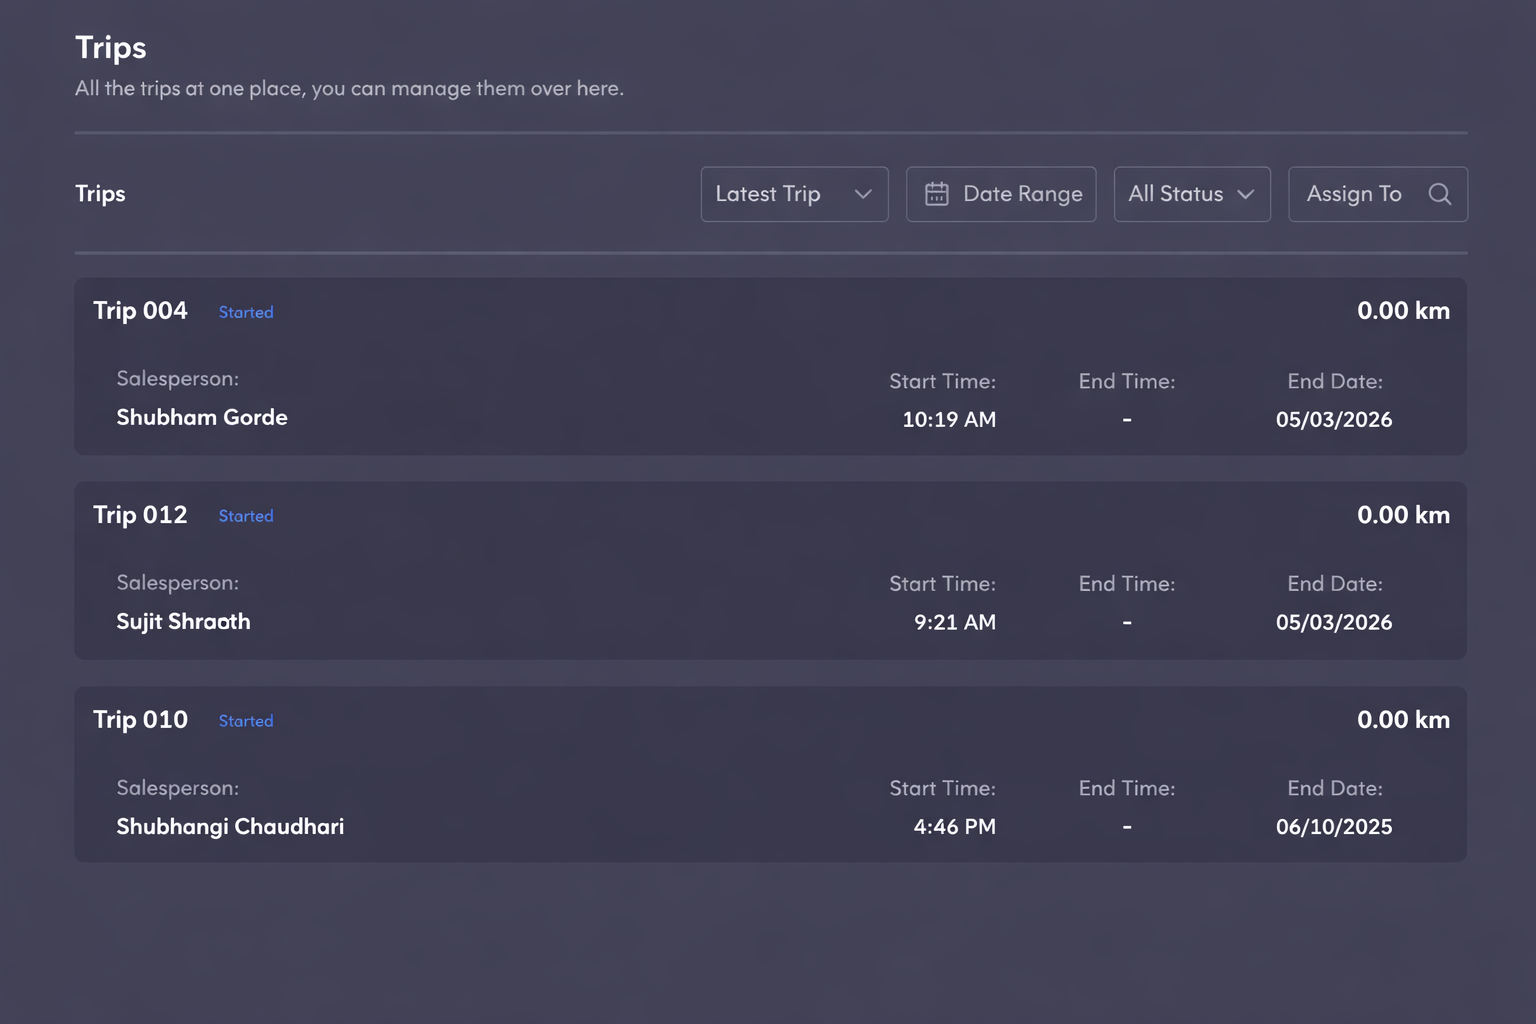Click the search magnifier icon
This screenshot has width=1536, height=1024.
pos(1439,194)
